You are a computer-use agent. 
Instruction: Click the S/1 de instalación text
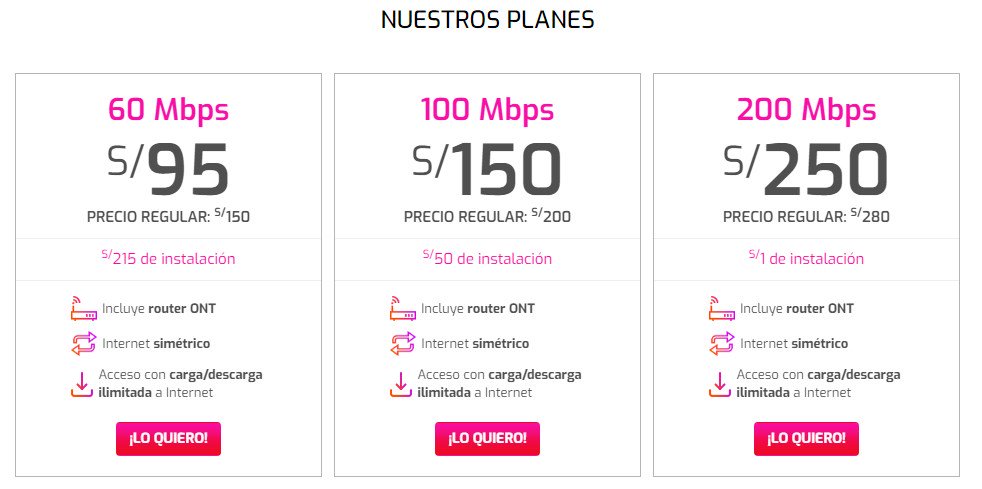tap(806, 258)
